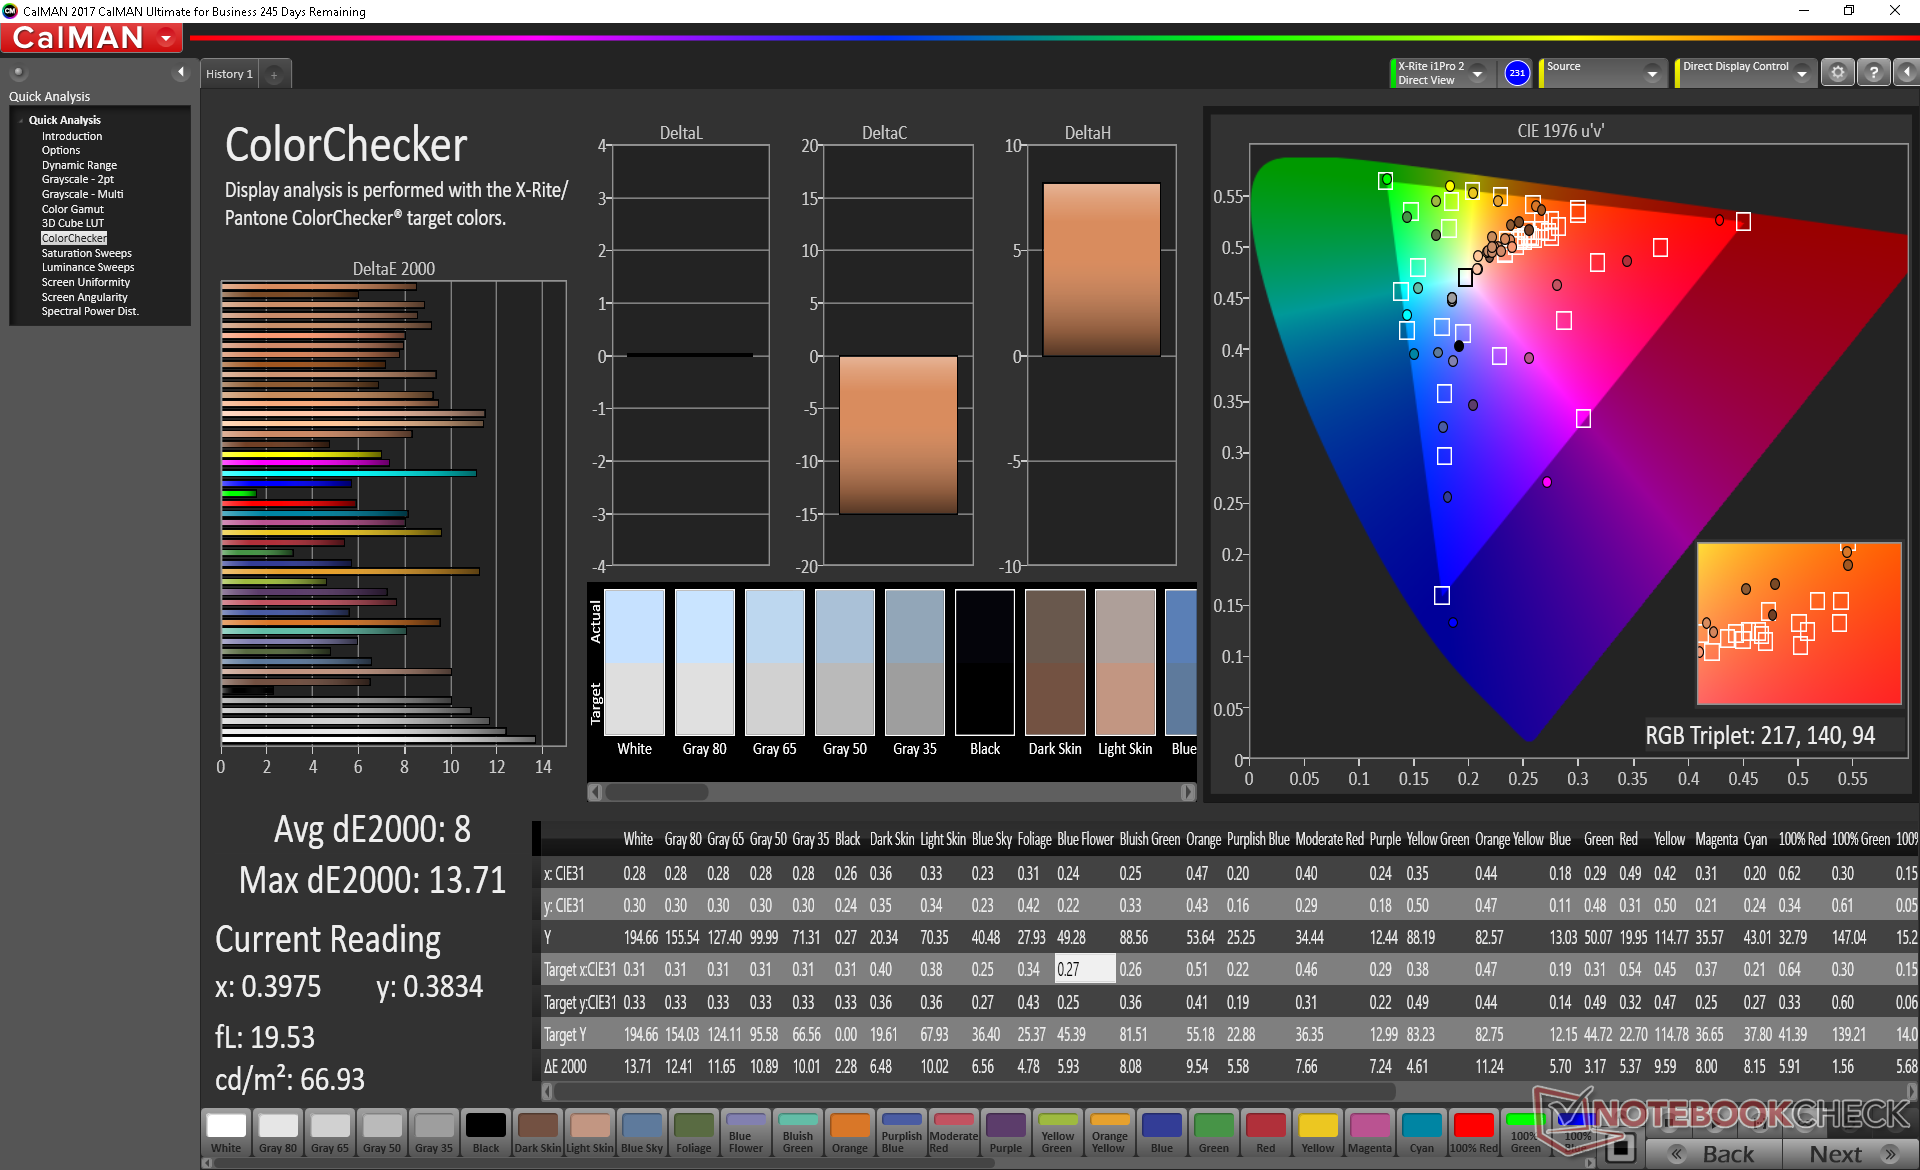The width and height of the screenshot is (1920, 1170).
Task: Select Grayscale - 2pt in the workflow list
Action: click(78, 180)
